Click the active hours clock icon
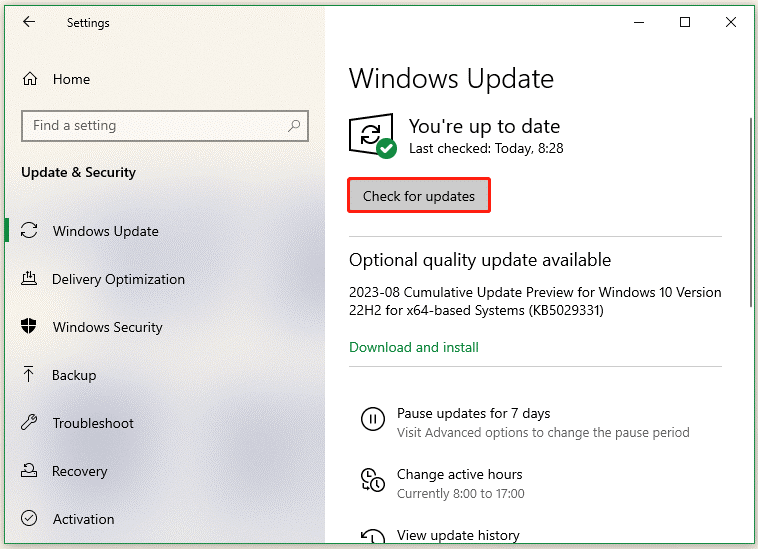Screen dimensions: 758x549 click(x=373, y=479)
